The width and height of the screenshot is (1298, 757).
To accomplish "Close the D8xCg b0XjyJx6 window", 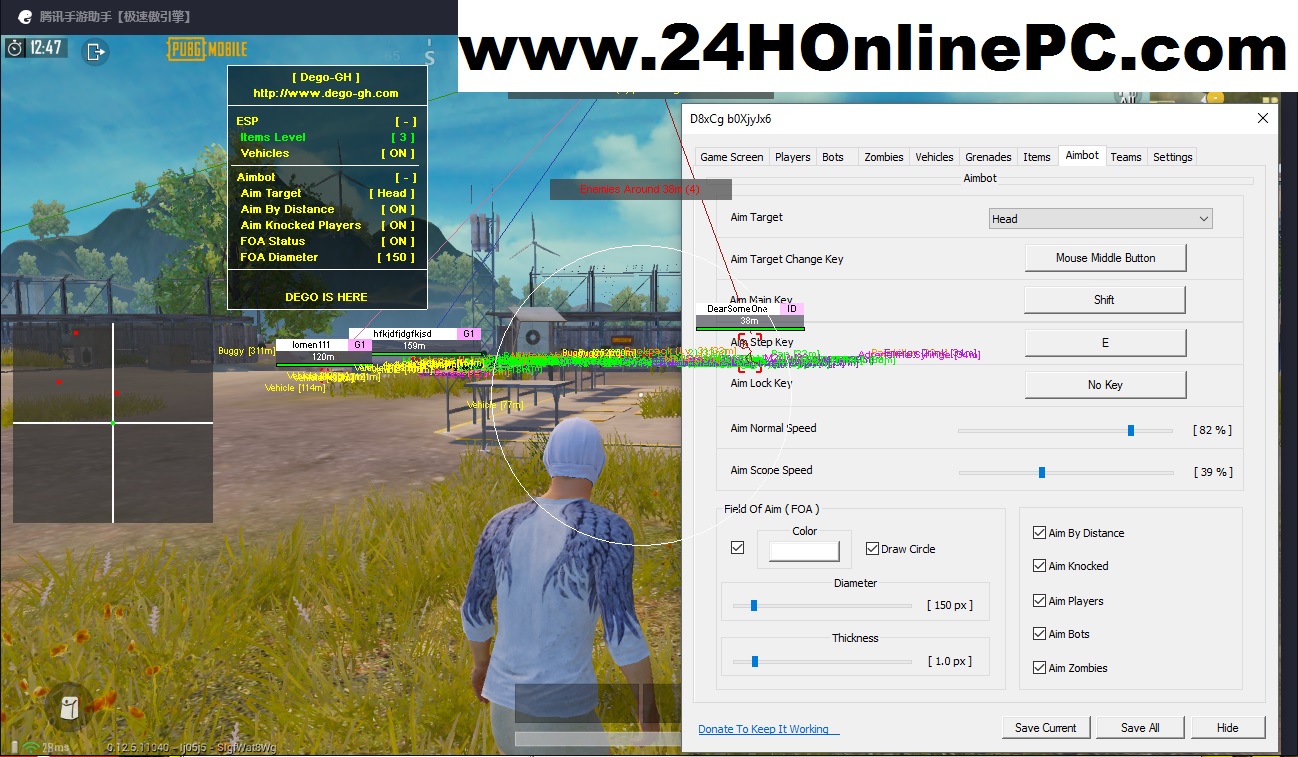I will [1262, 118].
